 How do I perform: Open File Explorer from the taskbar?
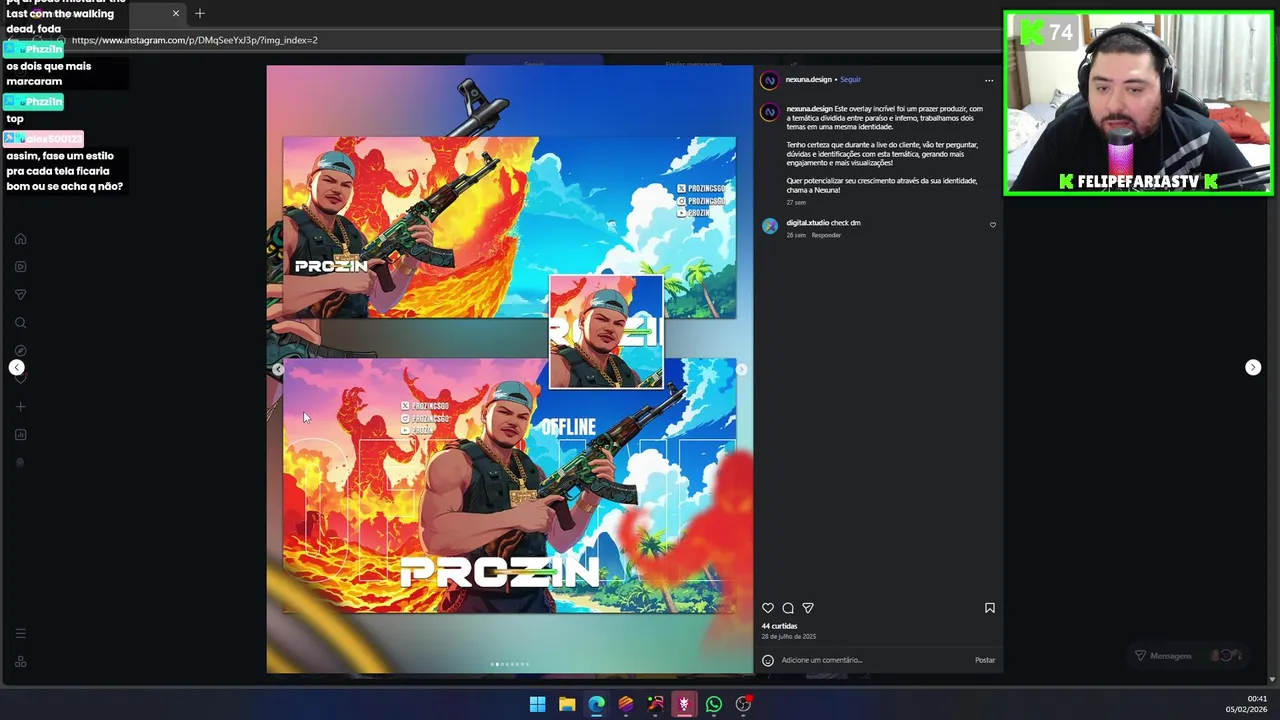click(x=567, y=704)
